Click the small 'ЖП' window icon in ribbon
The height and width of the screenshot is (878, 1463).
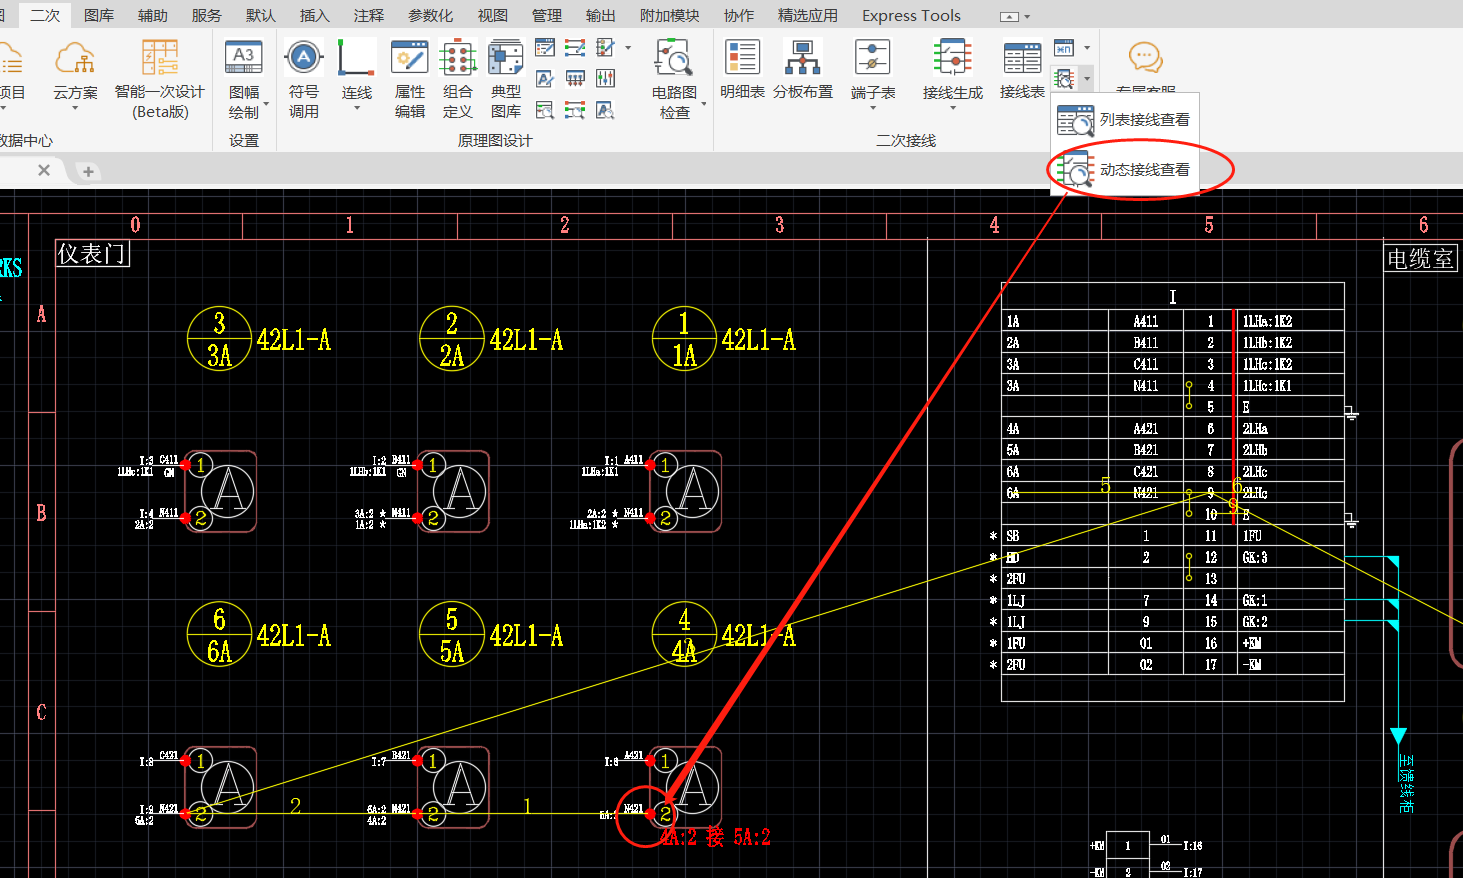1064,48
